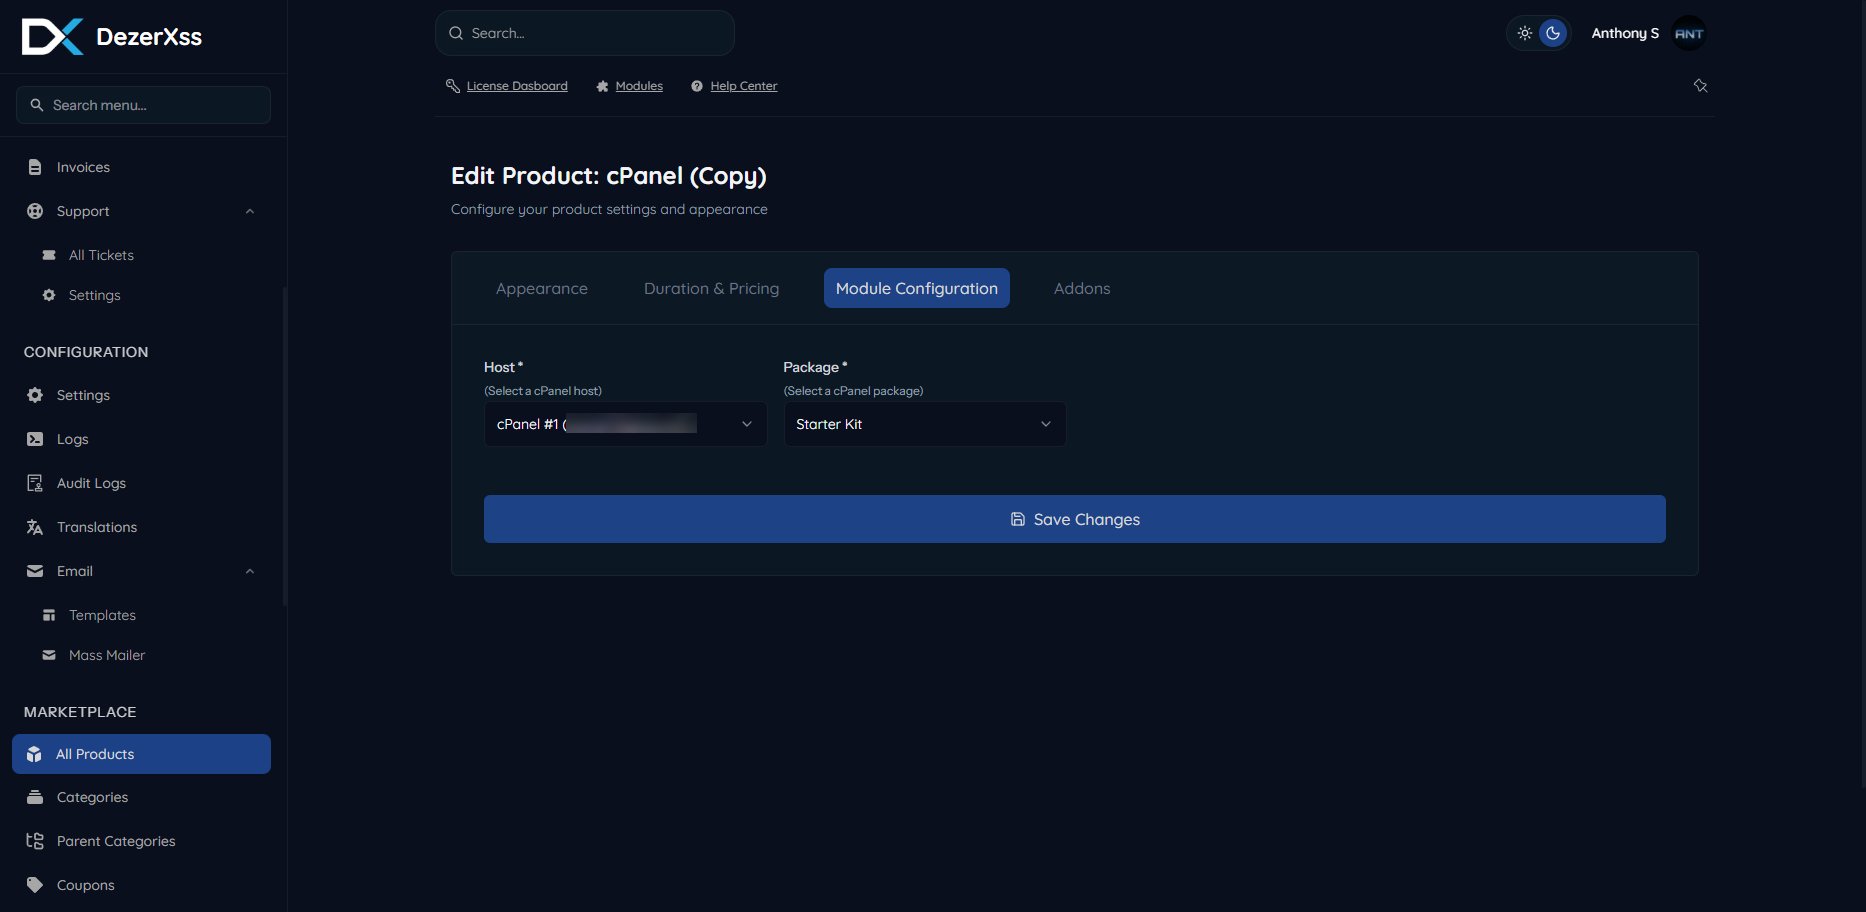Select the Module Configuration tab

[917, 288]
